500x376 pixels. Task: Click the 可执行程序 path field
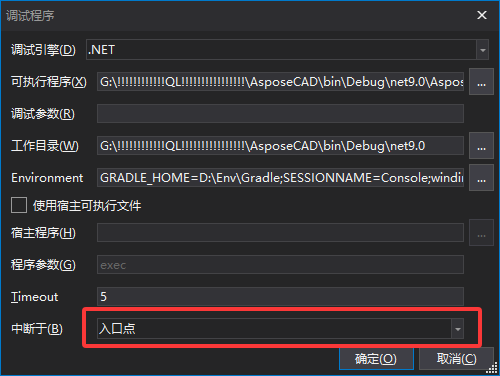pyautogui.click(x=280, y=82)
